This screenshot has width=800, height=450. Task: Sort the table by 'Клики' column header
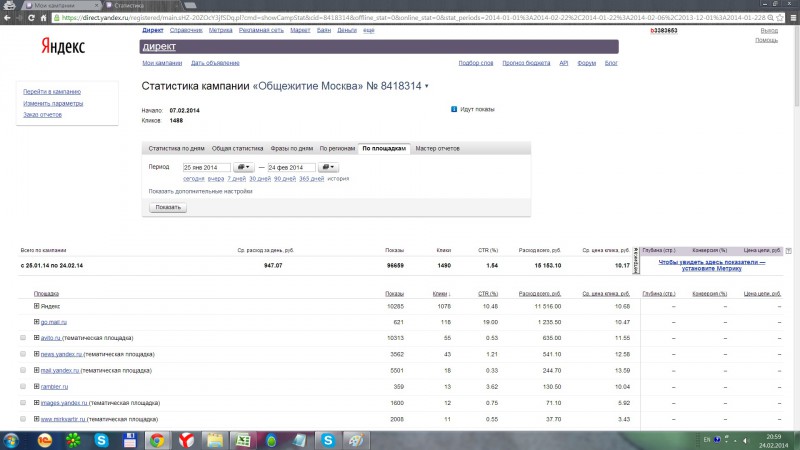pyautogui.click(x=441, y=294)
